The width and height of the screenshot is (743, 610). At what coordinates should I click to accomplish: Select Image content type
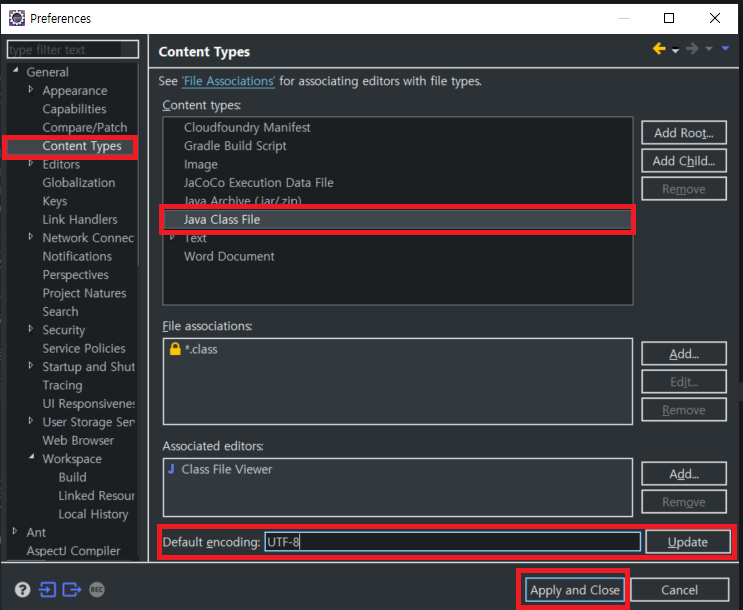[201, 164]
